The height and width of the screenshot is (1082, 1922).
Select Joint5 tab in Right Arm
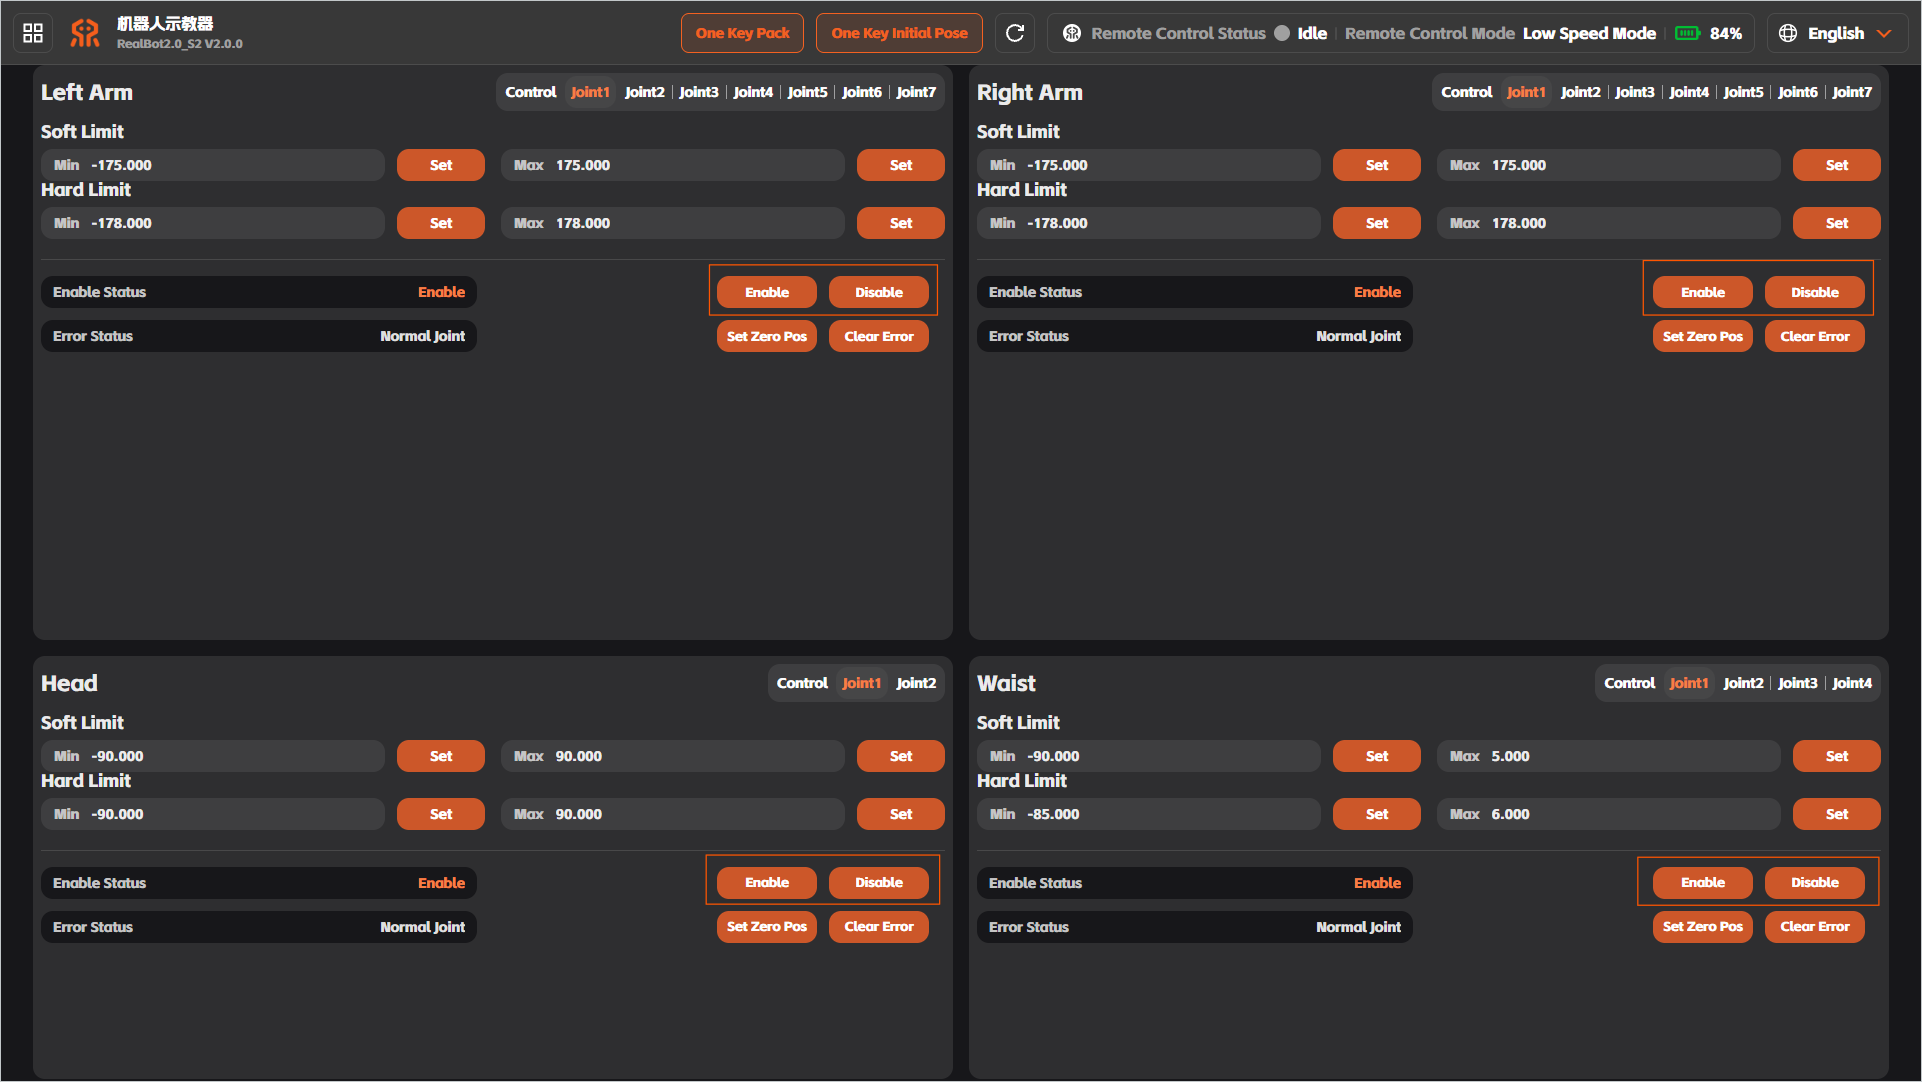coord(1744,92)
